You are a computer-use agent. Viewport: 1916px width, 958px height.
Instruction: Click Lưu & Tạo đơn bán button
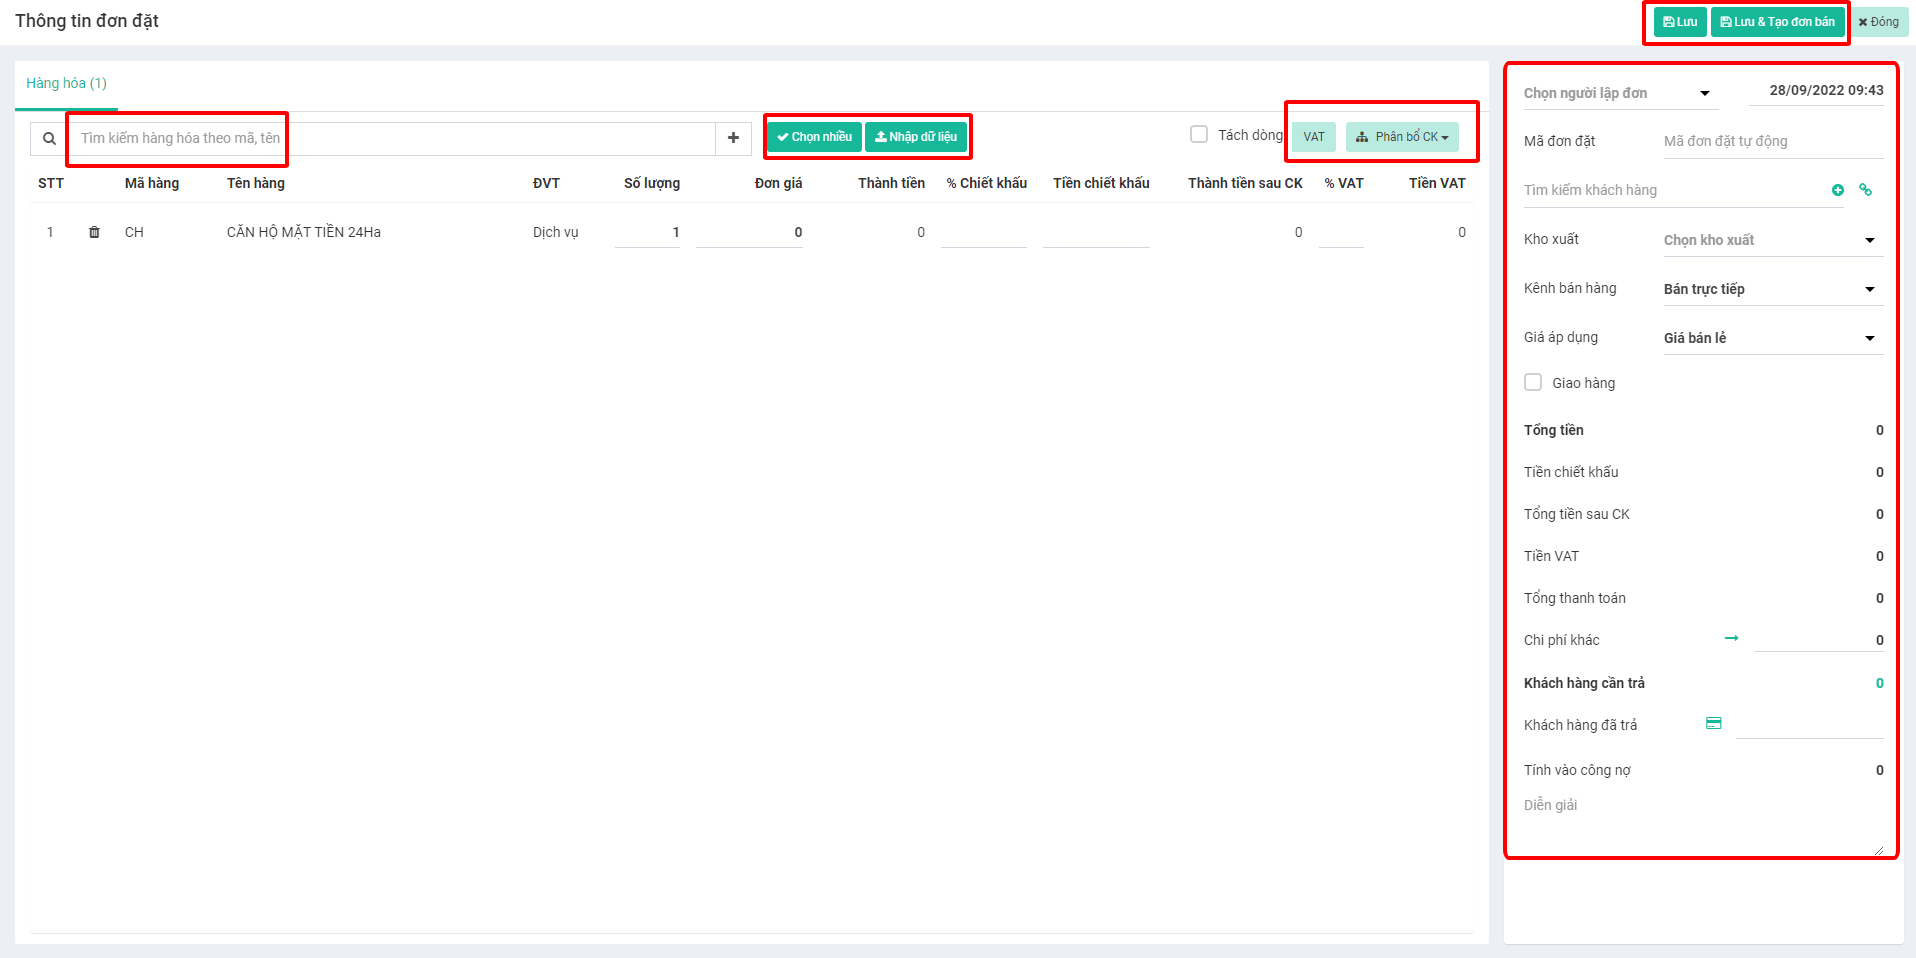pos(1777,22)
